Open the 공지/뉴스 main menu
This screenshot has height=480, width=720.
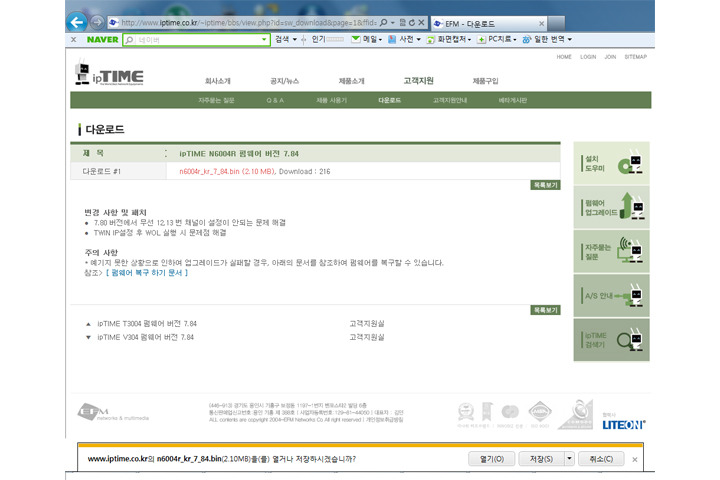click(x=284, y=81)
